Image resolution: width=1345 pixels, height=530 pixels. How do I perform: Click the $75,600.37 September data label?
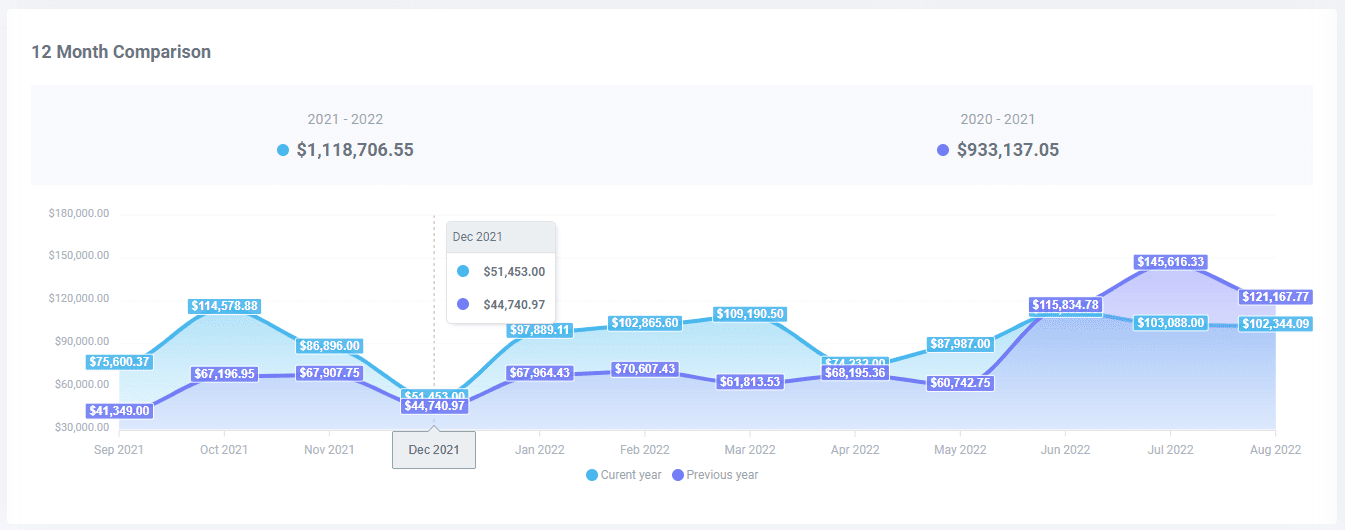point(119,362)
